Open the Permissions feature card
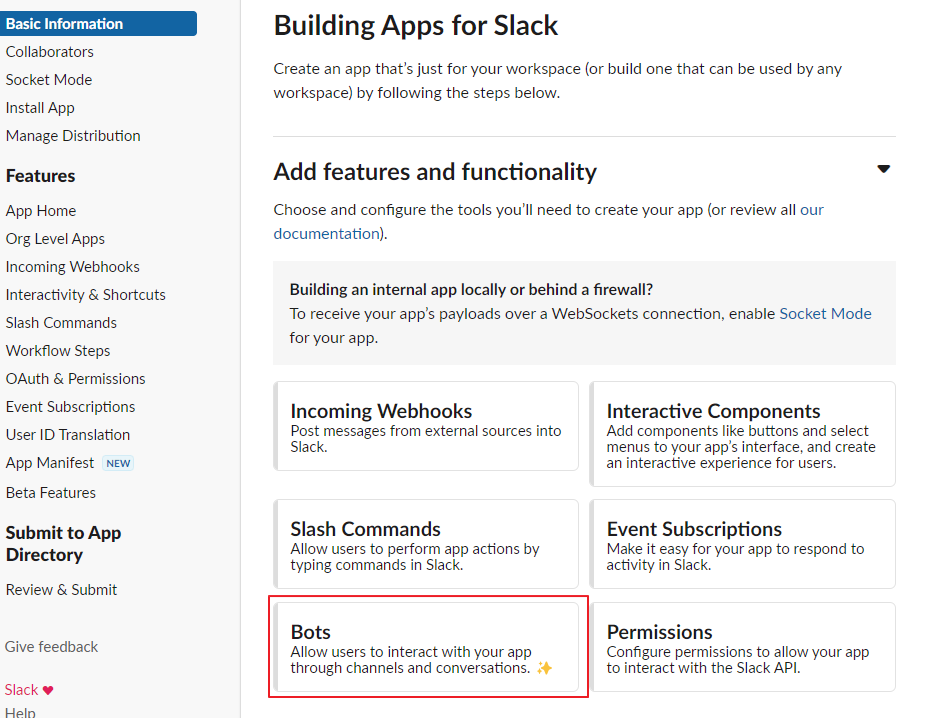 [743, 647]
